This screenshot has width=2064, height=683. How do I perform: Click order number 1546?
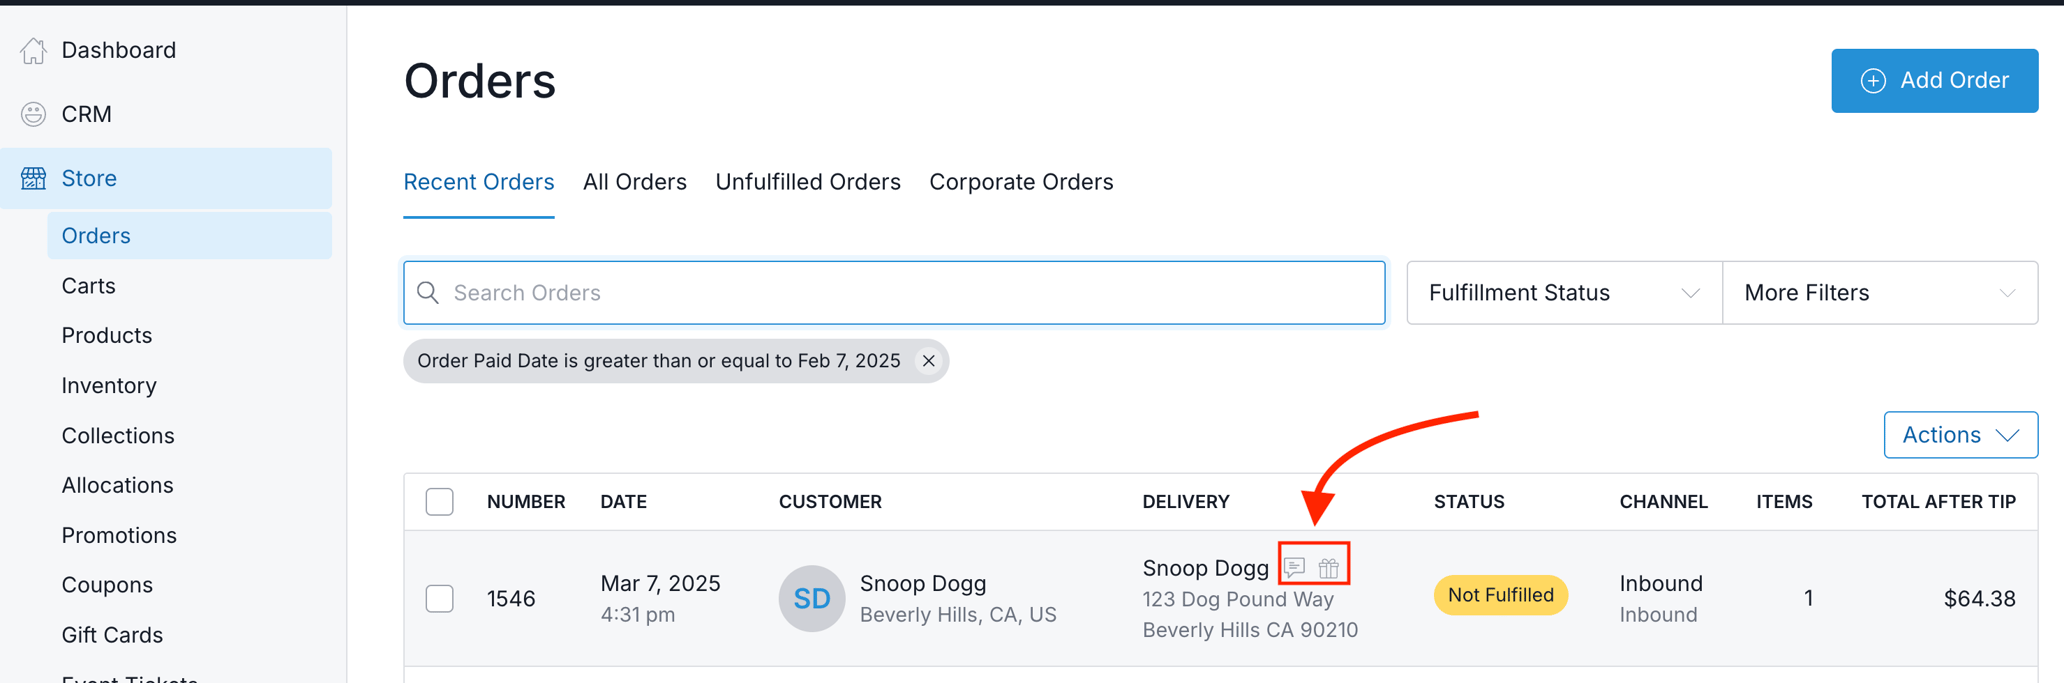pos(511,598)
